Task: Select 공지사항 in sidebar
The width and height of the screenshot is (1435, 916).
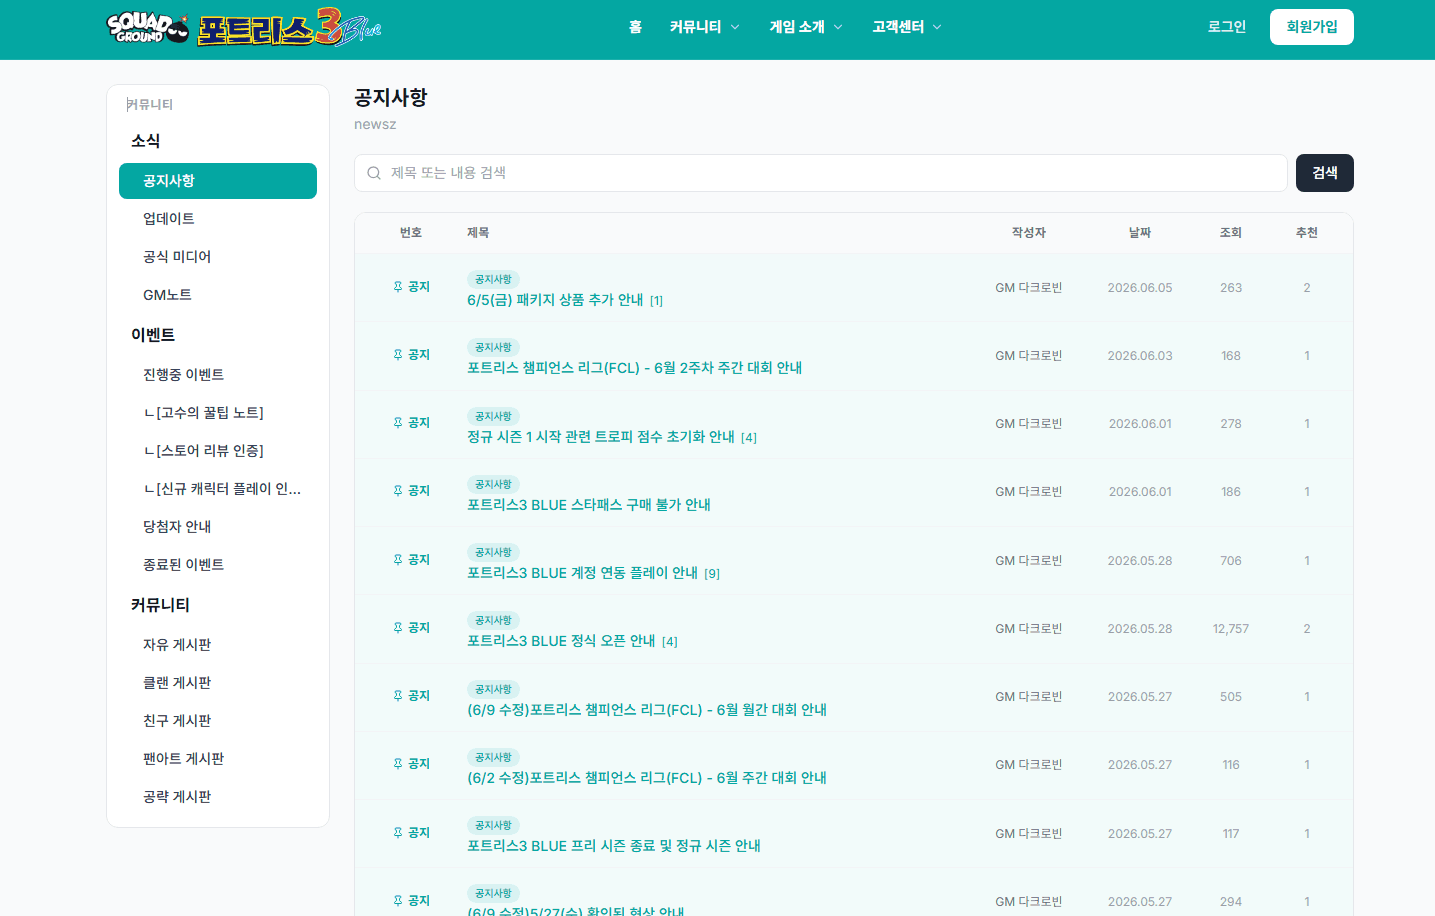Action: [218, 181]
